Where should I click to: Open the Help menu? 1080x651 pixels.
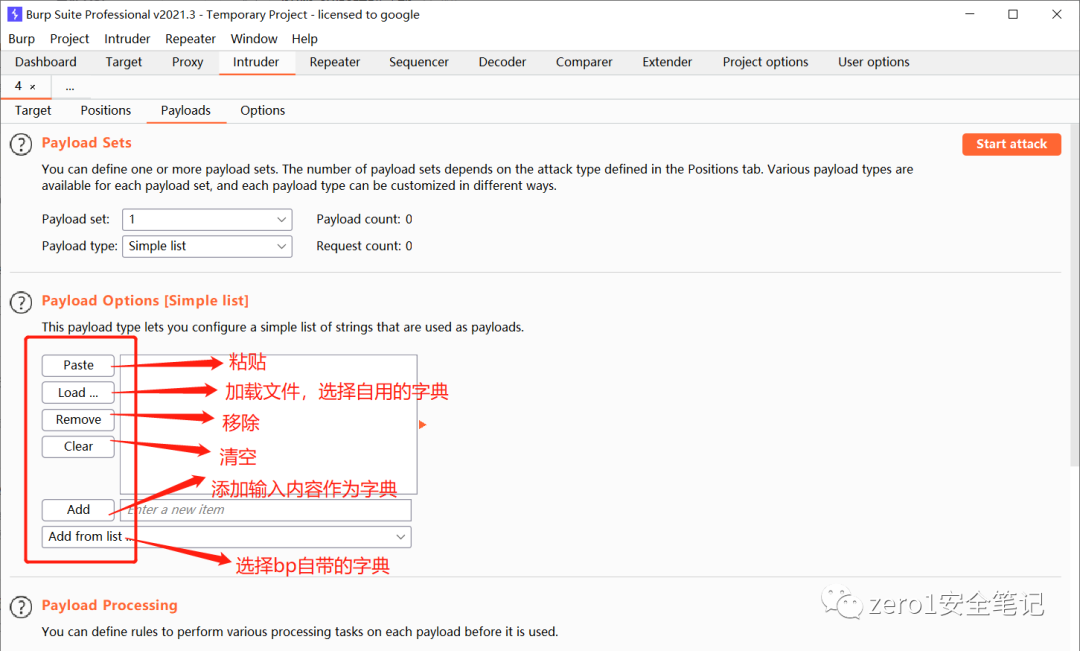click(x=304, y=39)
